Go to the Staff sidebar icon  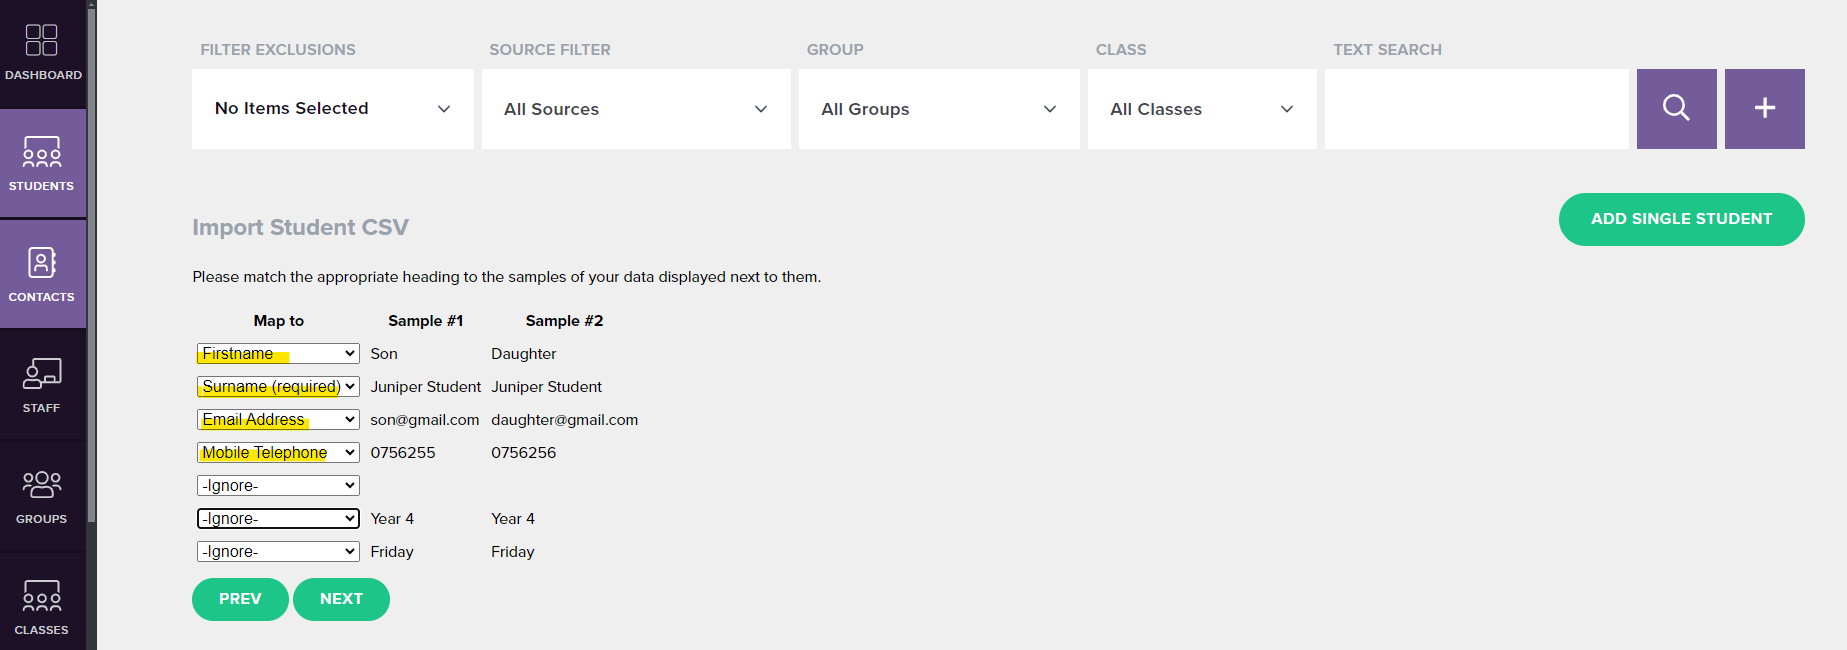[42, 385]
